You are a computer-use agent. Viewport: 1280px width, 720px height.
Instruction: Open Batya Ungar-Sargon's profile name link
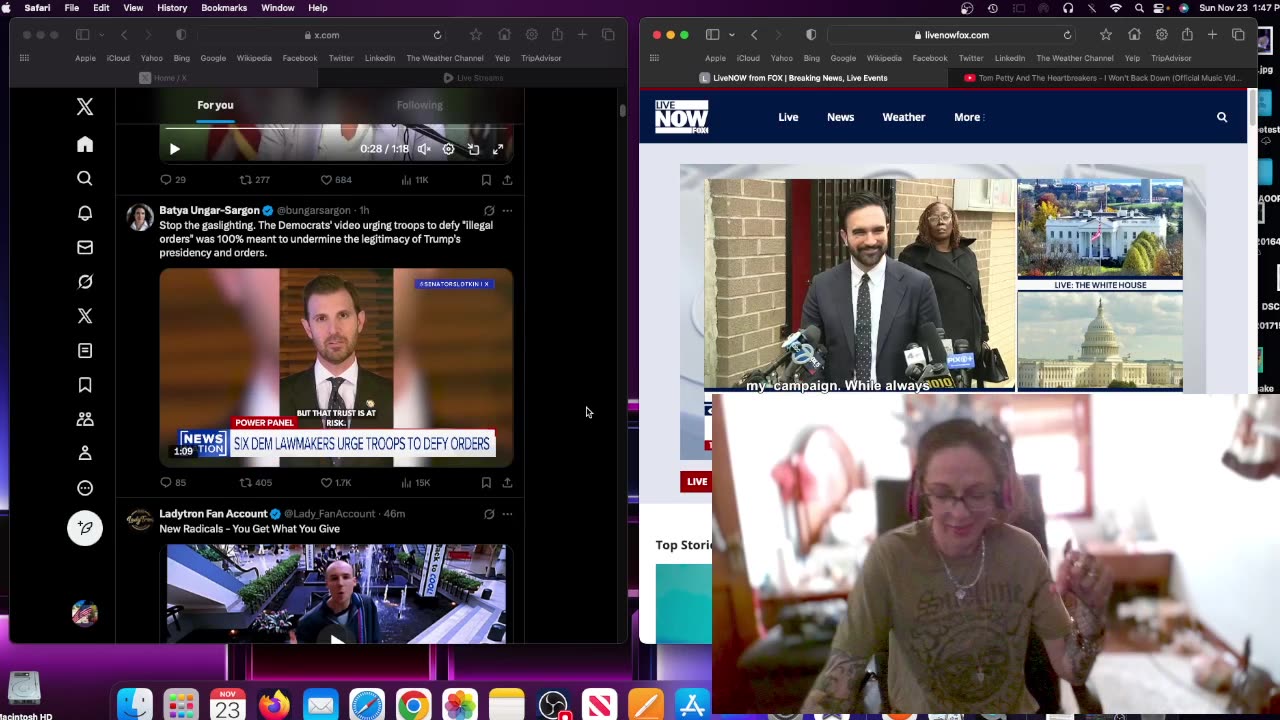[210, 211]
